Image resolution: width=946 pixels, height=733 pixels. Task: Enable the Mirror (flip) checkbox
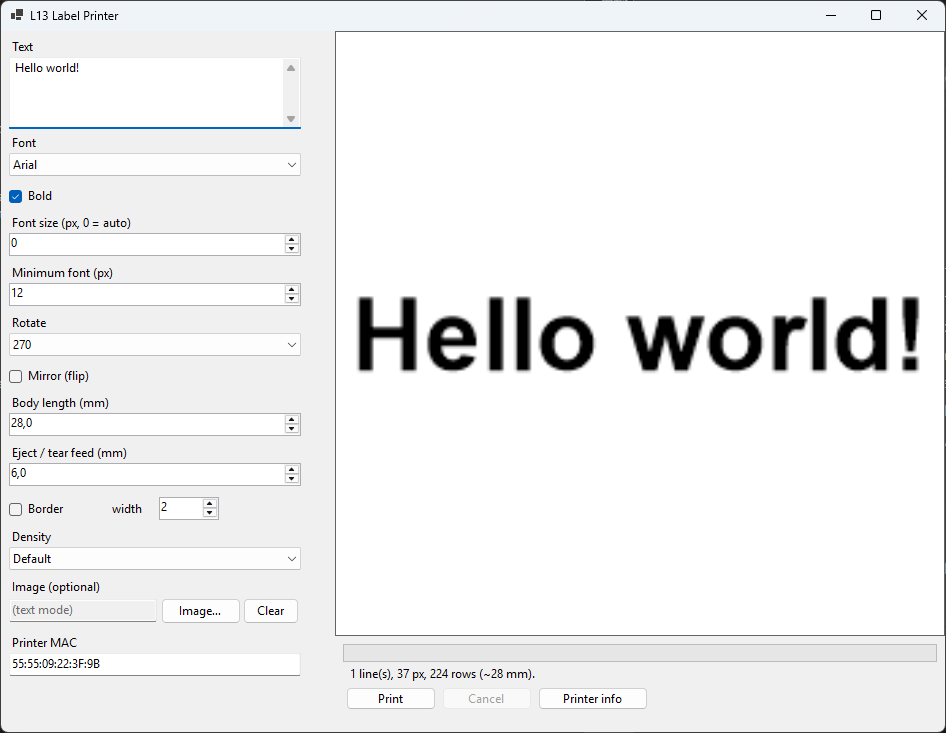(x=16, y=376)
